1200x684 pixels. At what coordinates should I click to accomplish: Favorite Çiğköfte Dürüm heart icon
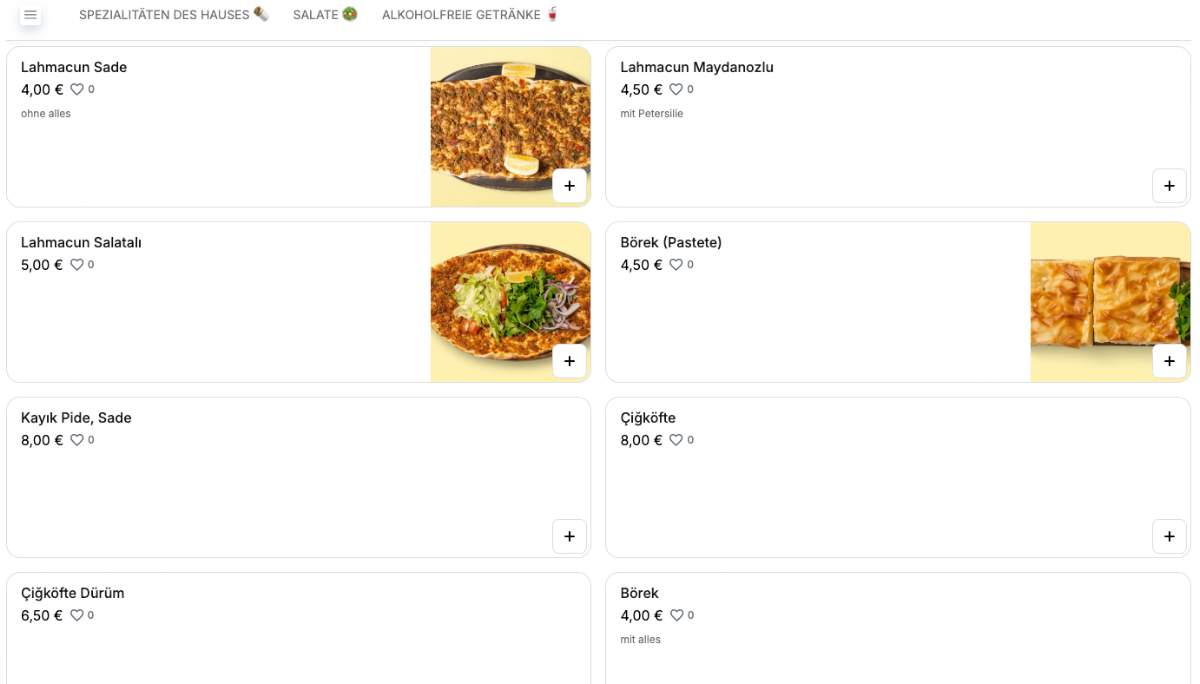click(x=77, y=615)
